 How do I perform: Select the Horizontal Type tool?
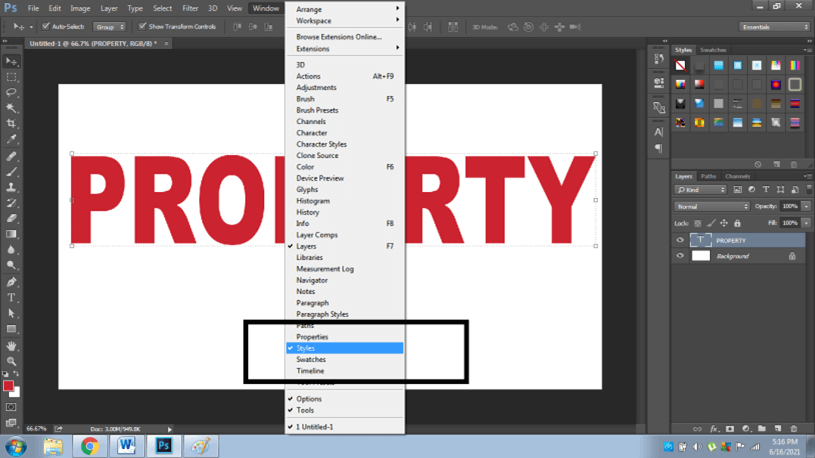(12, 298)
